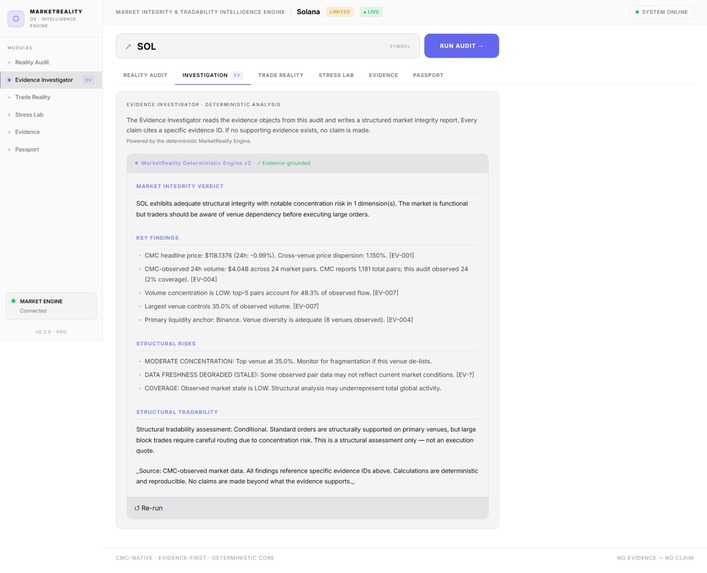The width and height of the screenshot is (707, 573).
Task: Click 'Powered by the deterministic MarketReality Engine' note
Action: point(189,141)
